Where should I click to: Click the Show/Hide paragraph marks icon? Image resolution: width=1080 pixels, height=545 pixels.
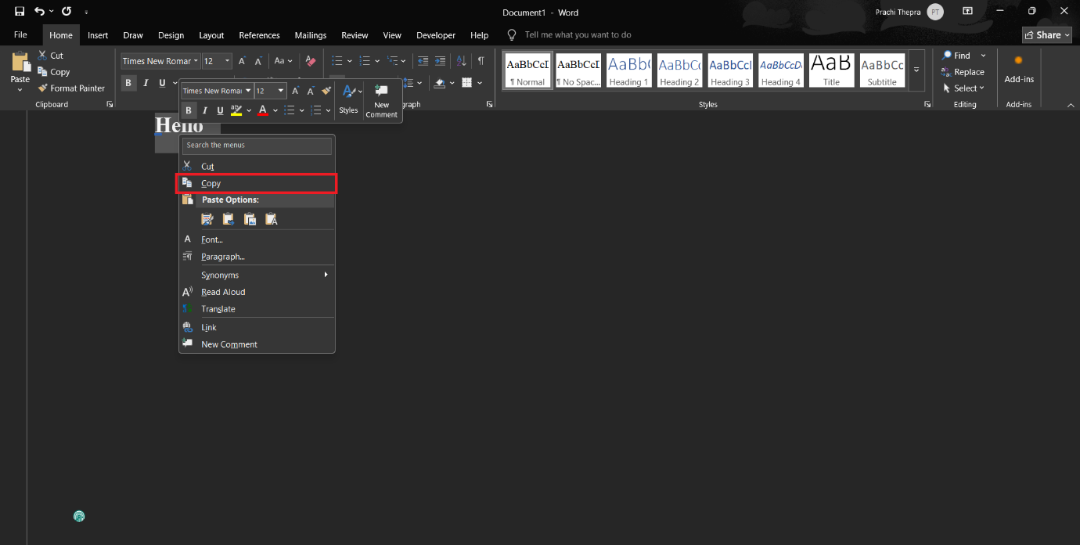click(481, 61)
